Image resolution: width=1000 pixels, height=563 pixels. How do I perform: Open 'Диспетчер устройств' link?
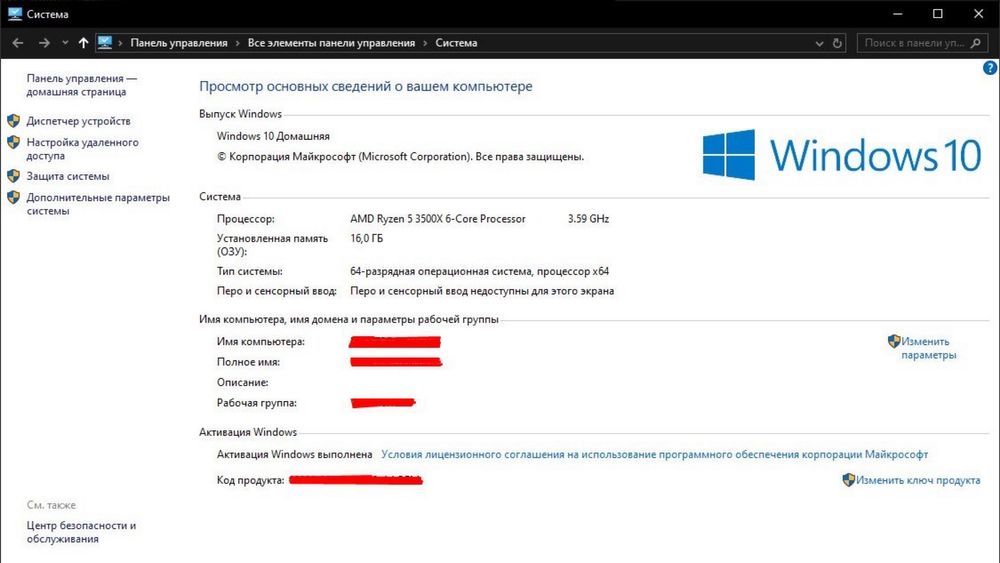78,121
